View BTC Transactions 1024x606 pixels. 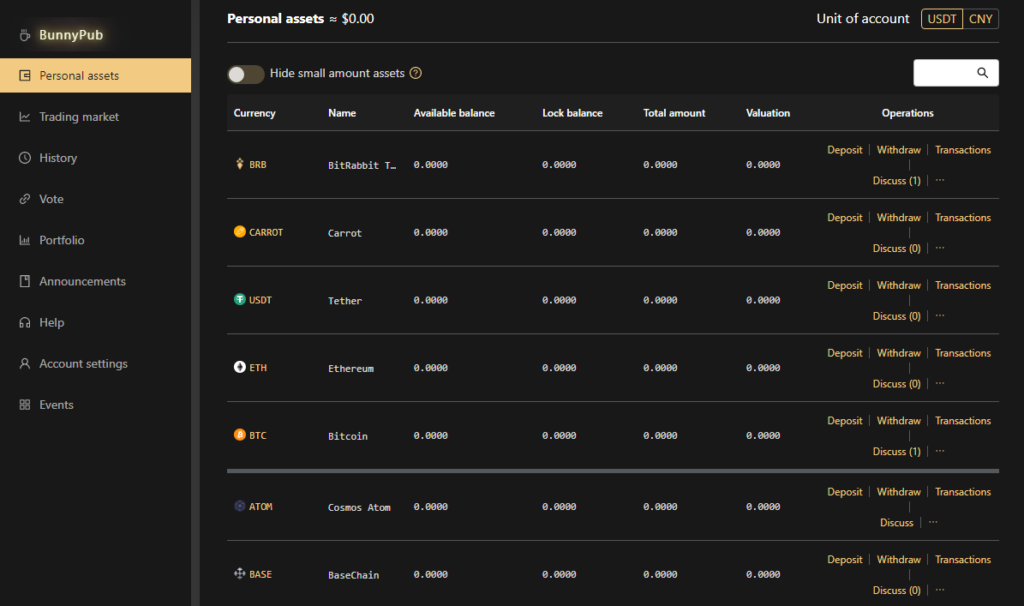tap(963, 421)
